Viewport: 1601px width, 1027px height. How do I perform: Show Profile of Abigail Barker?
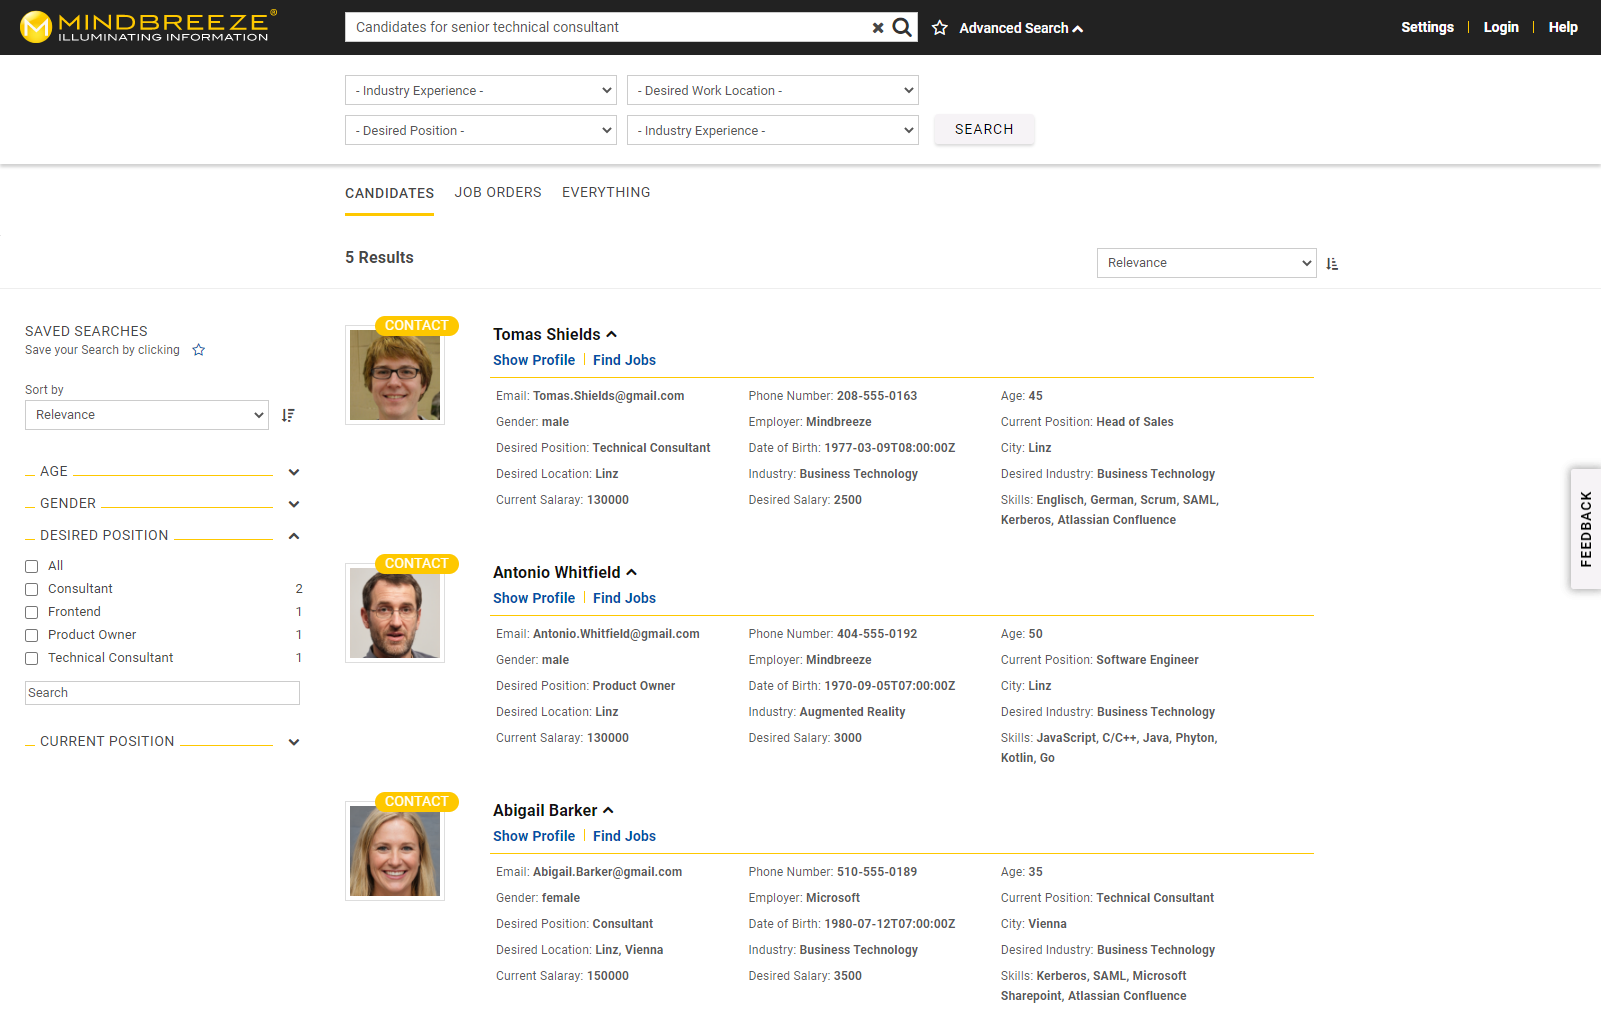[534, 836]
